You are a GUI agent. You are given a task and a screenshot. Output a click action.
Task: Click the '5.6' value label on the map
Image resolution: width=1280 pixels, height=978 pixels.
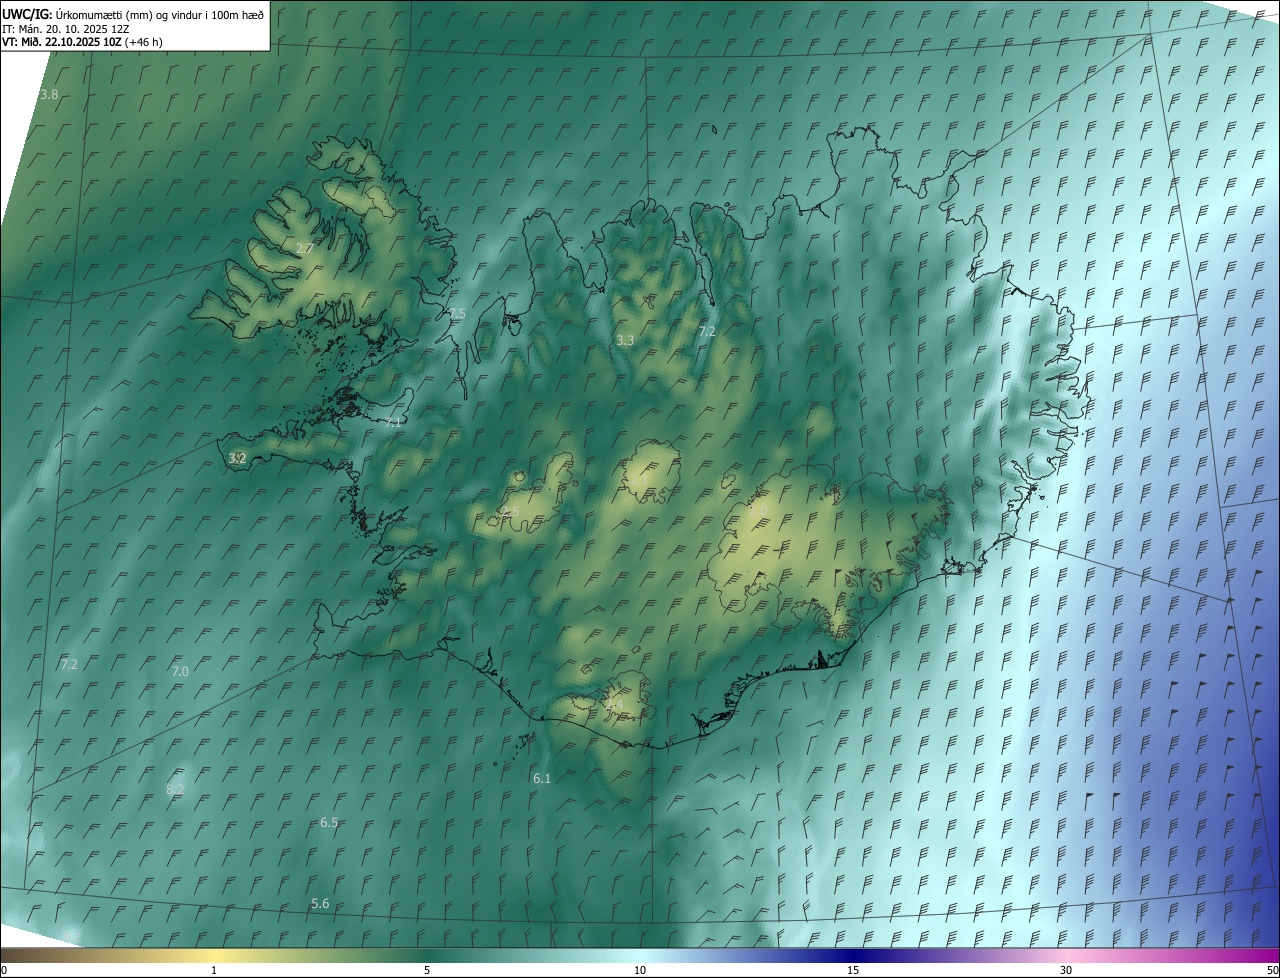(320, 903)
